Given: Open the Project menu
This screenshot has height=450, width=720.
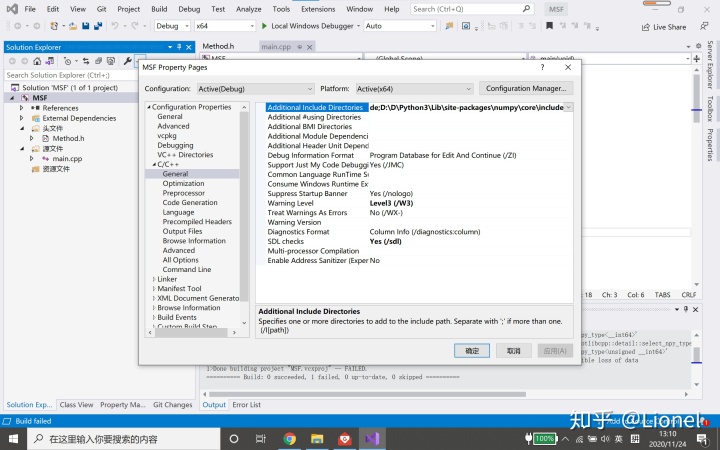Looking at the screenshot, I should tap(129, 9).
